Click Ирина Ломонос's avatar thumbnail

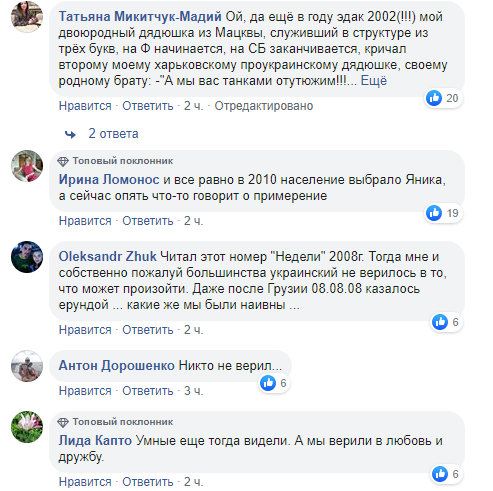pos(27,166)
